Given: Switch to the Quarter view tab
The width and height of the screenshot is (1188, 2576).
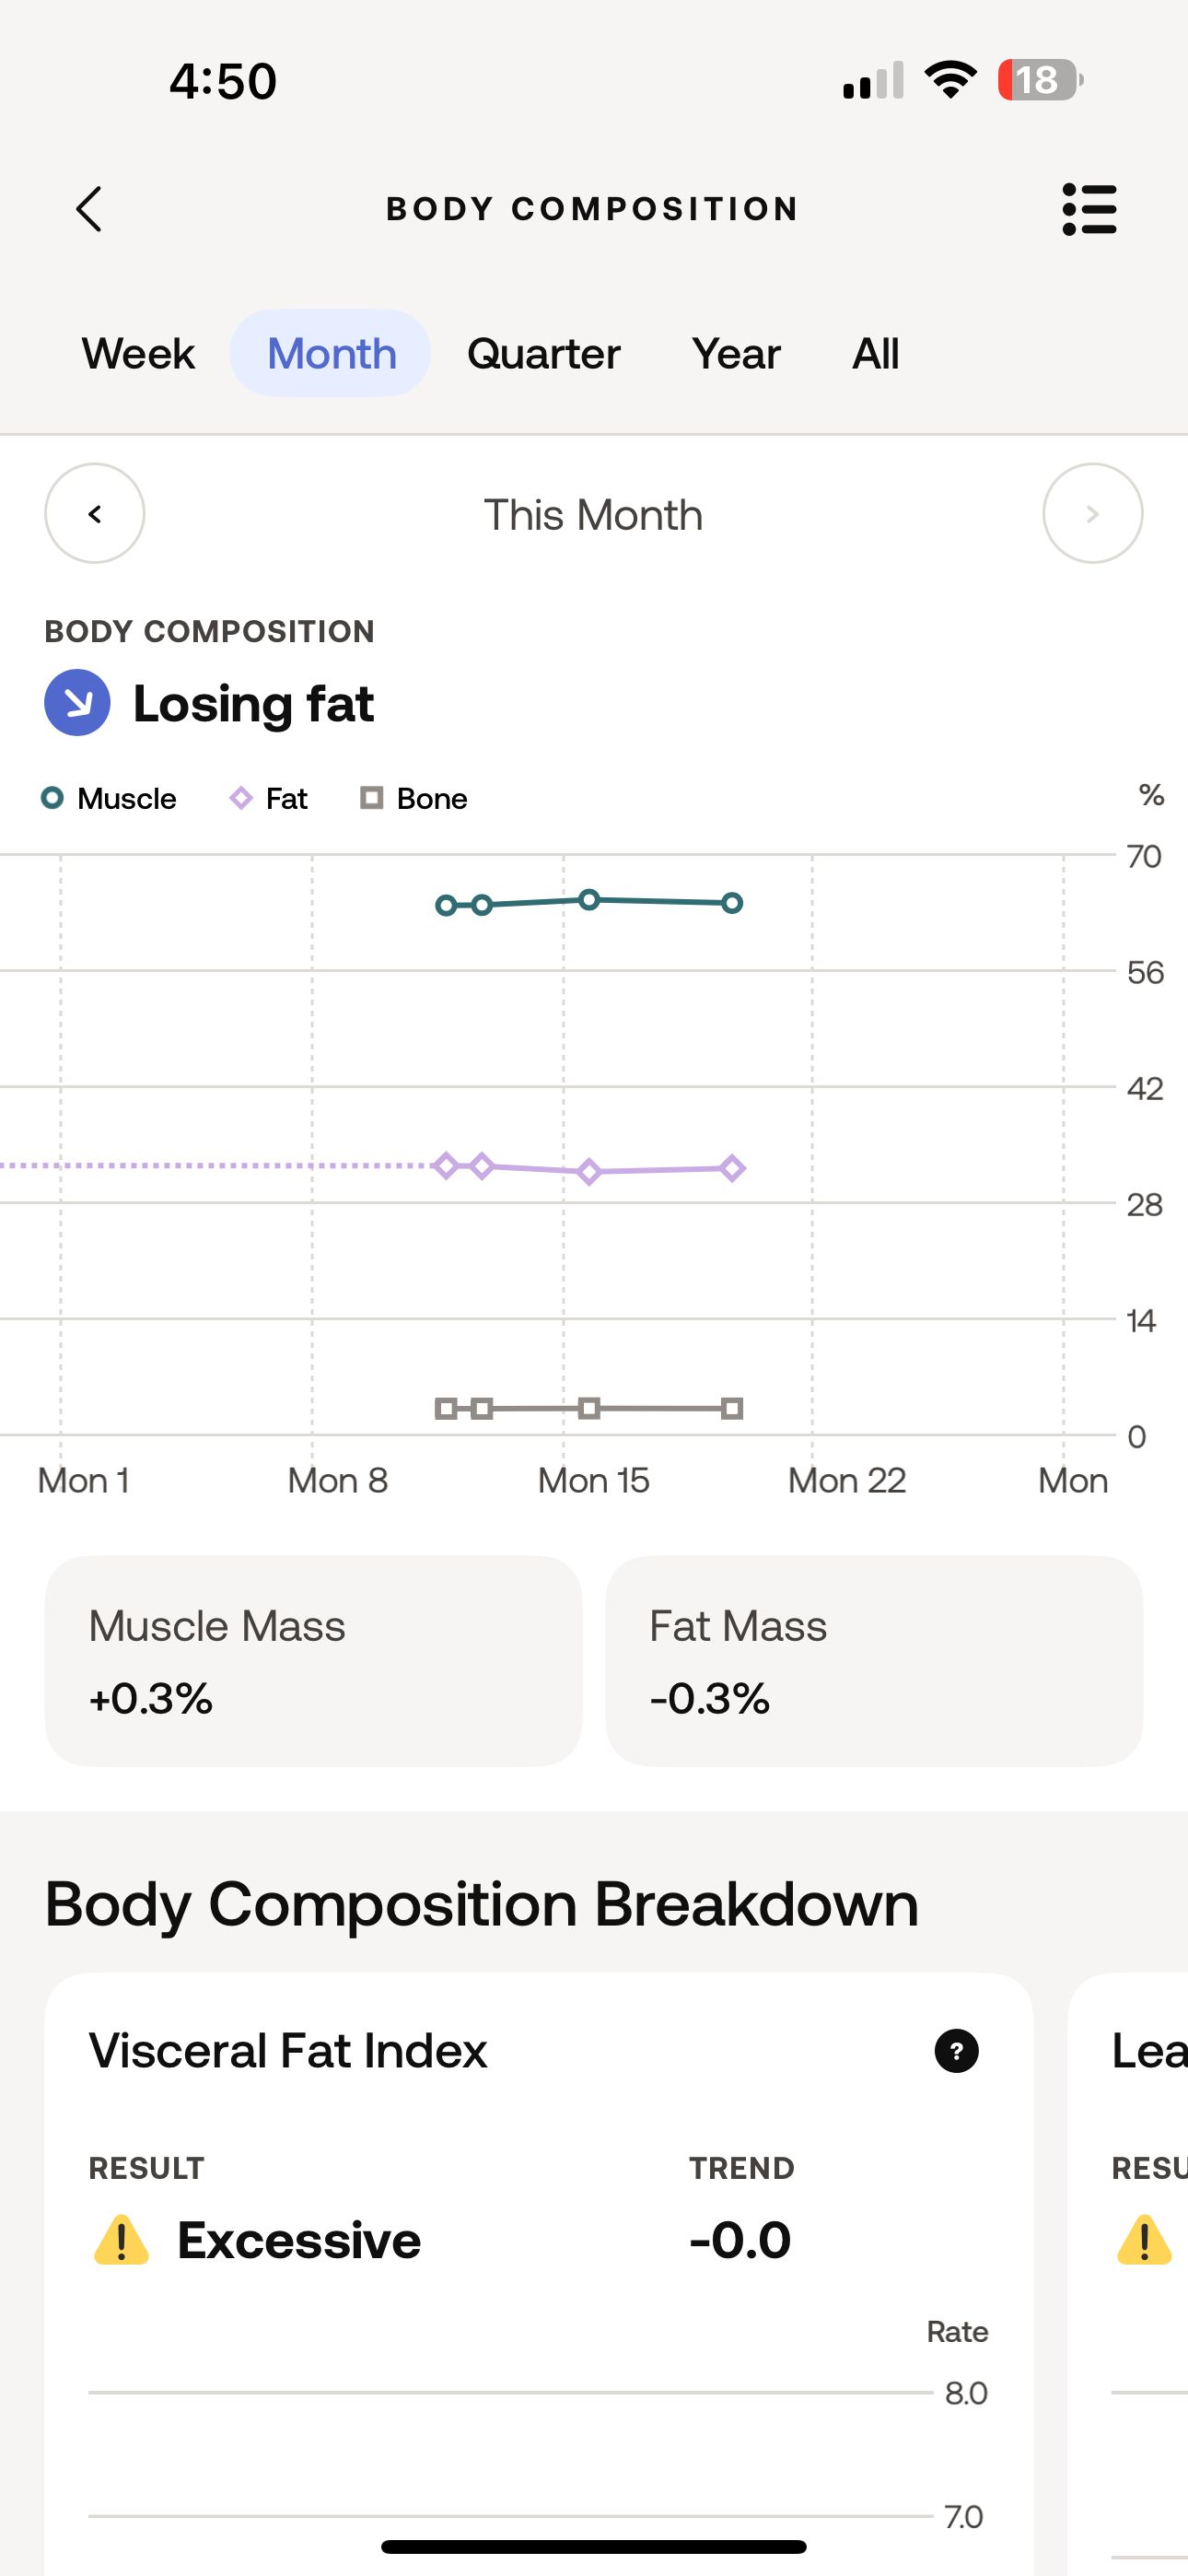Looking at the screenshot, I should click(x=544, y=353).
